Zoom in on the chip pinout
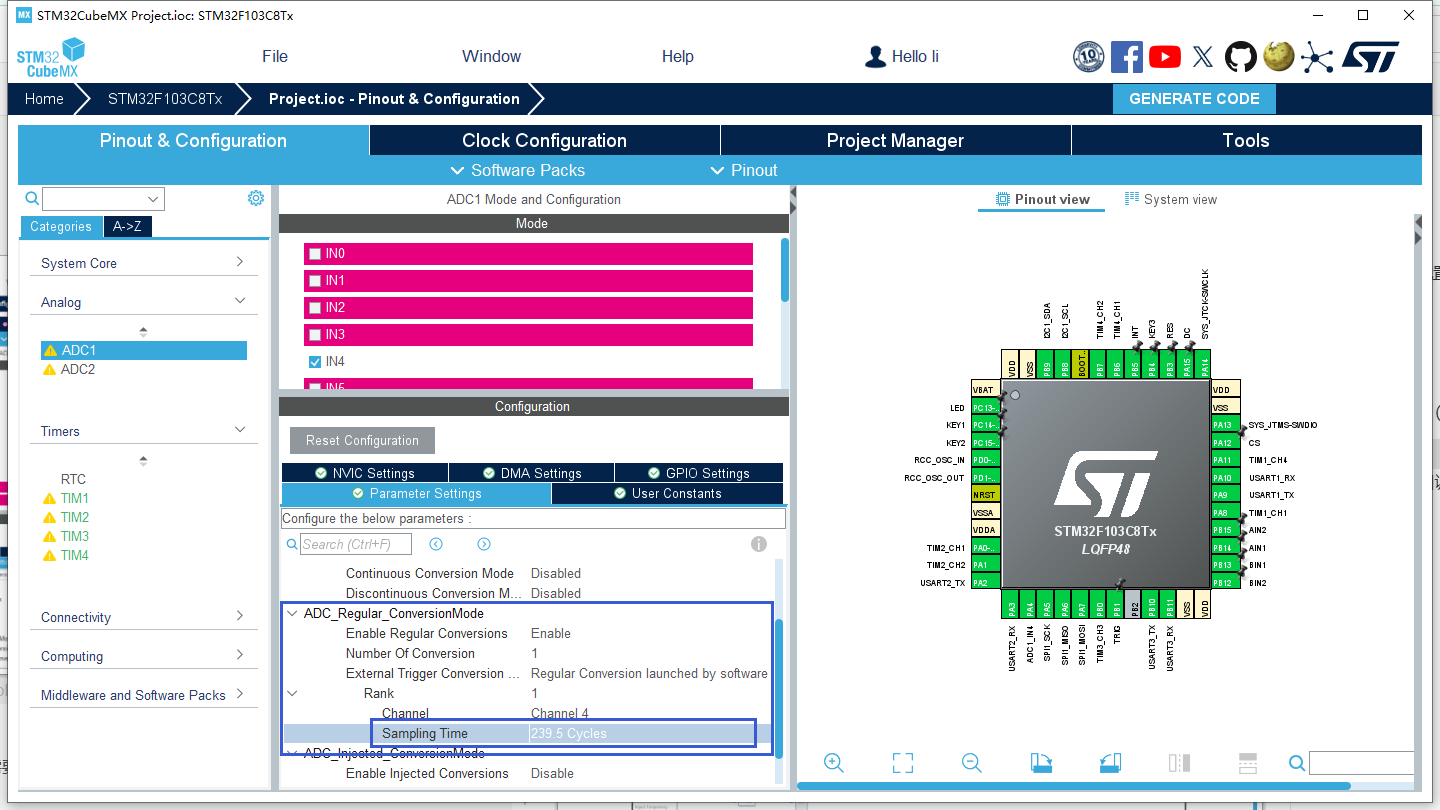The image size is (1440, 810). click(834, 763)
